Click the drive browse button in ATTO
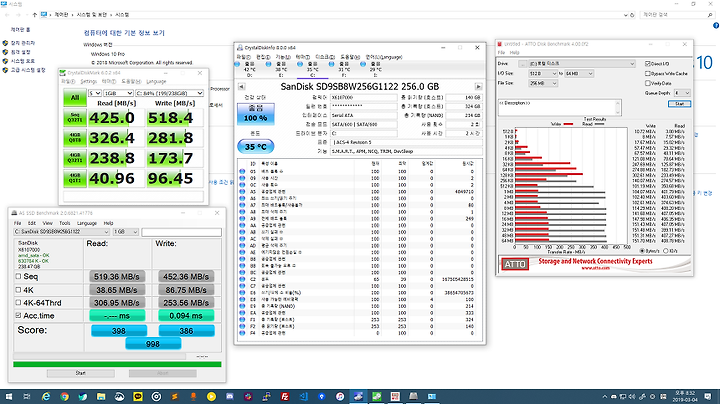This screenshot has width=720, height=404. [523, 63]
